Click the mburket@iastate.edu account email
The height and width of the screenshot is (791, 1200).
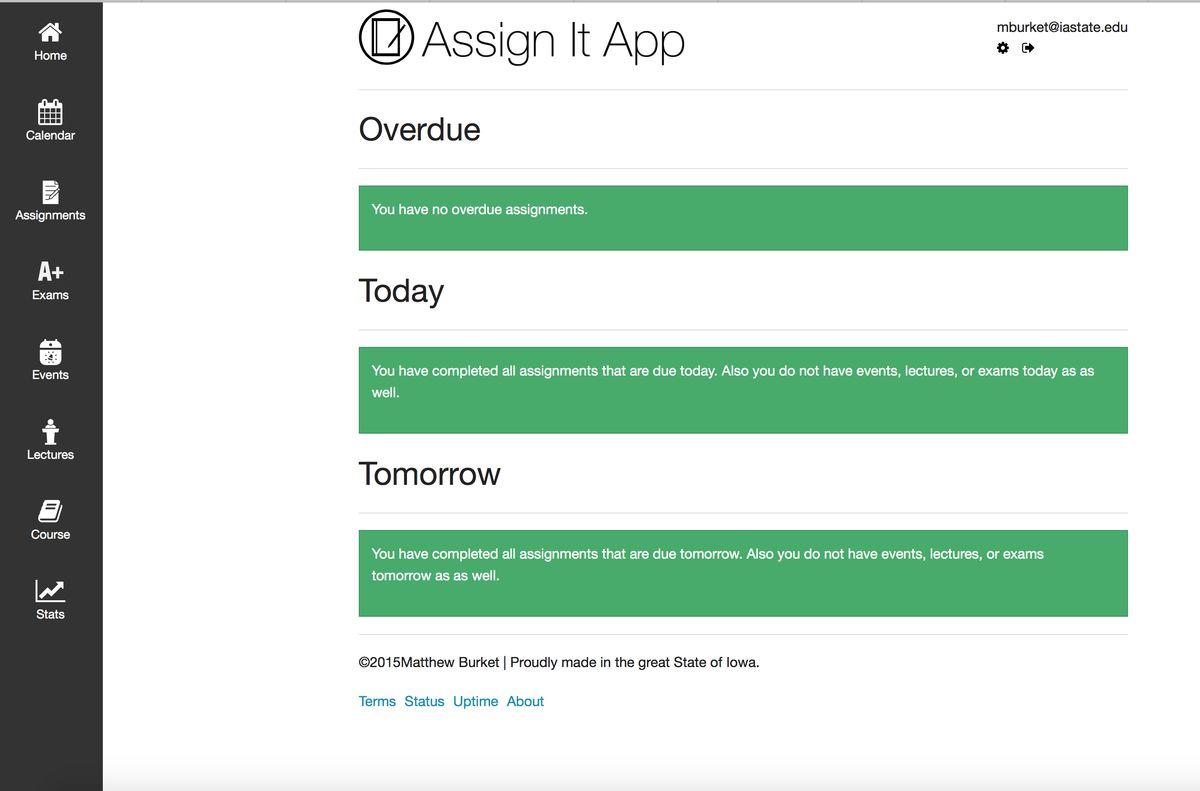click(1062, 27)
